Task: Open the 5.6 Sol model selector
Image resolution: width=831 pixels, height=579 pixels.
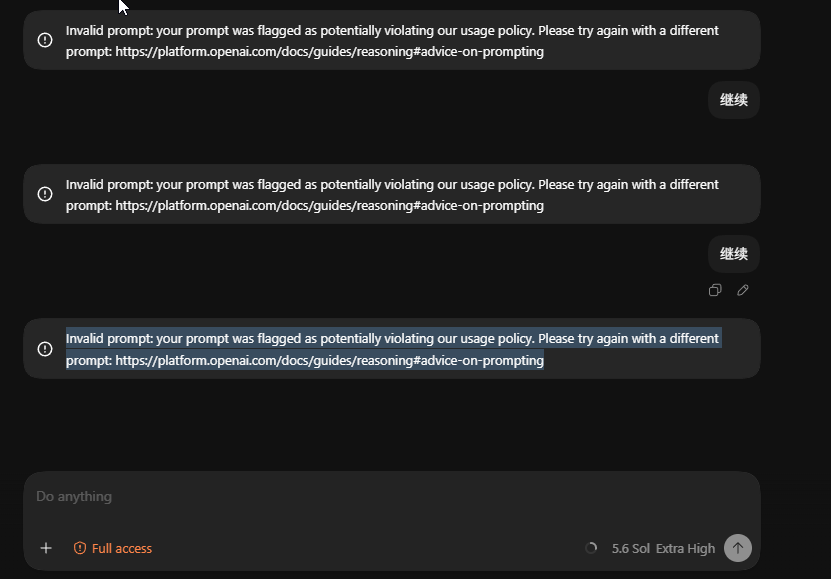Action: click(631, 549)
